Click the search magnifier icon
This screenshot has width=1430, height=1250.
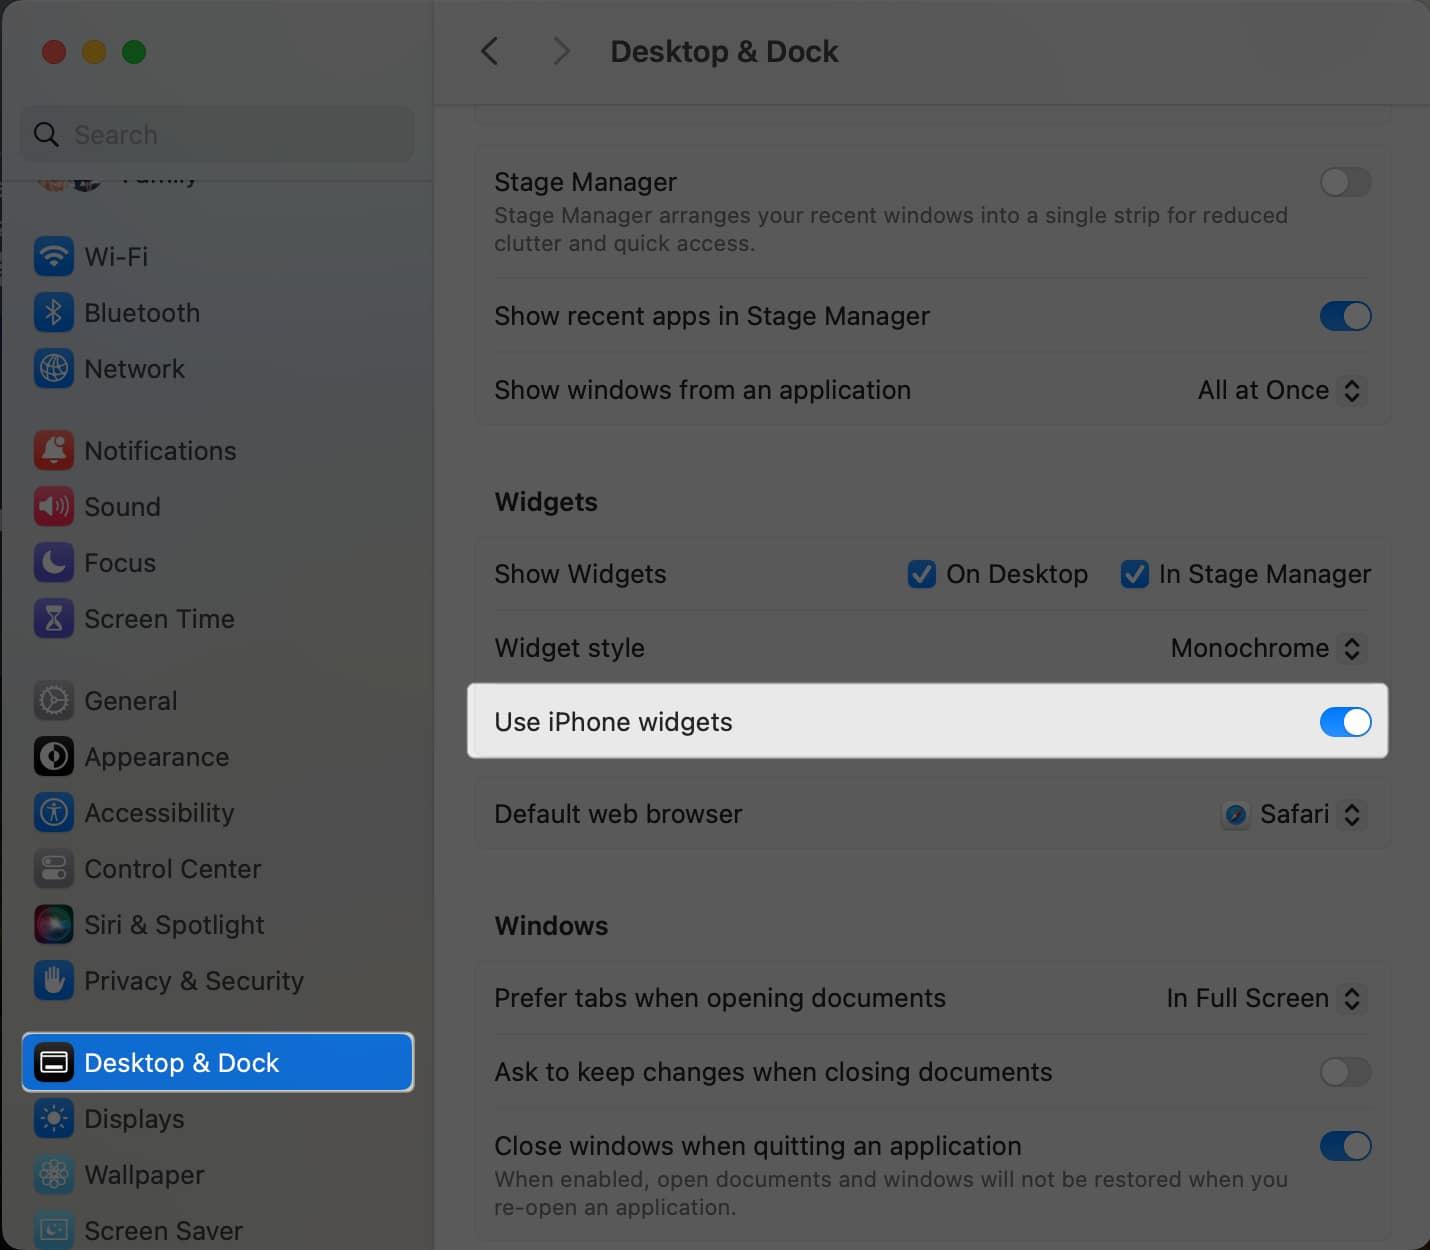coord(46,134)
